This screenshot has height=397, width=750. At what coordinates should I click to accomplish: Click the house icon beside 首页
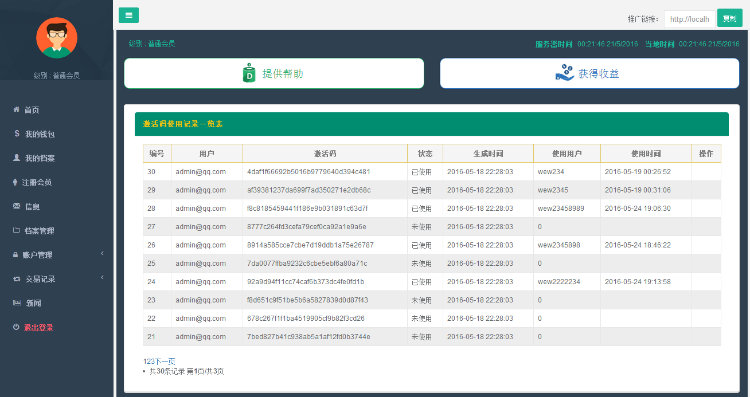[x=16, y=110]
